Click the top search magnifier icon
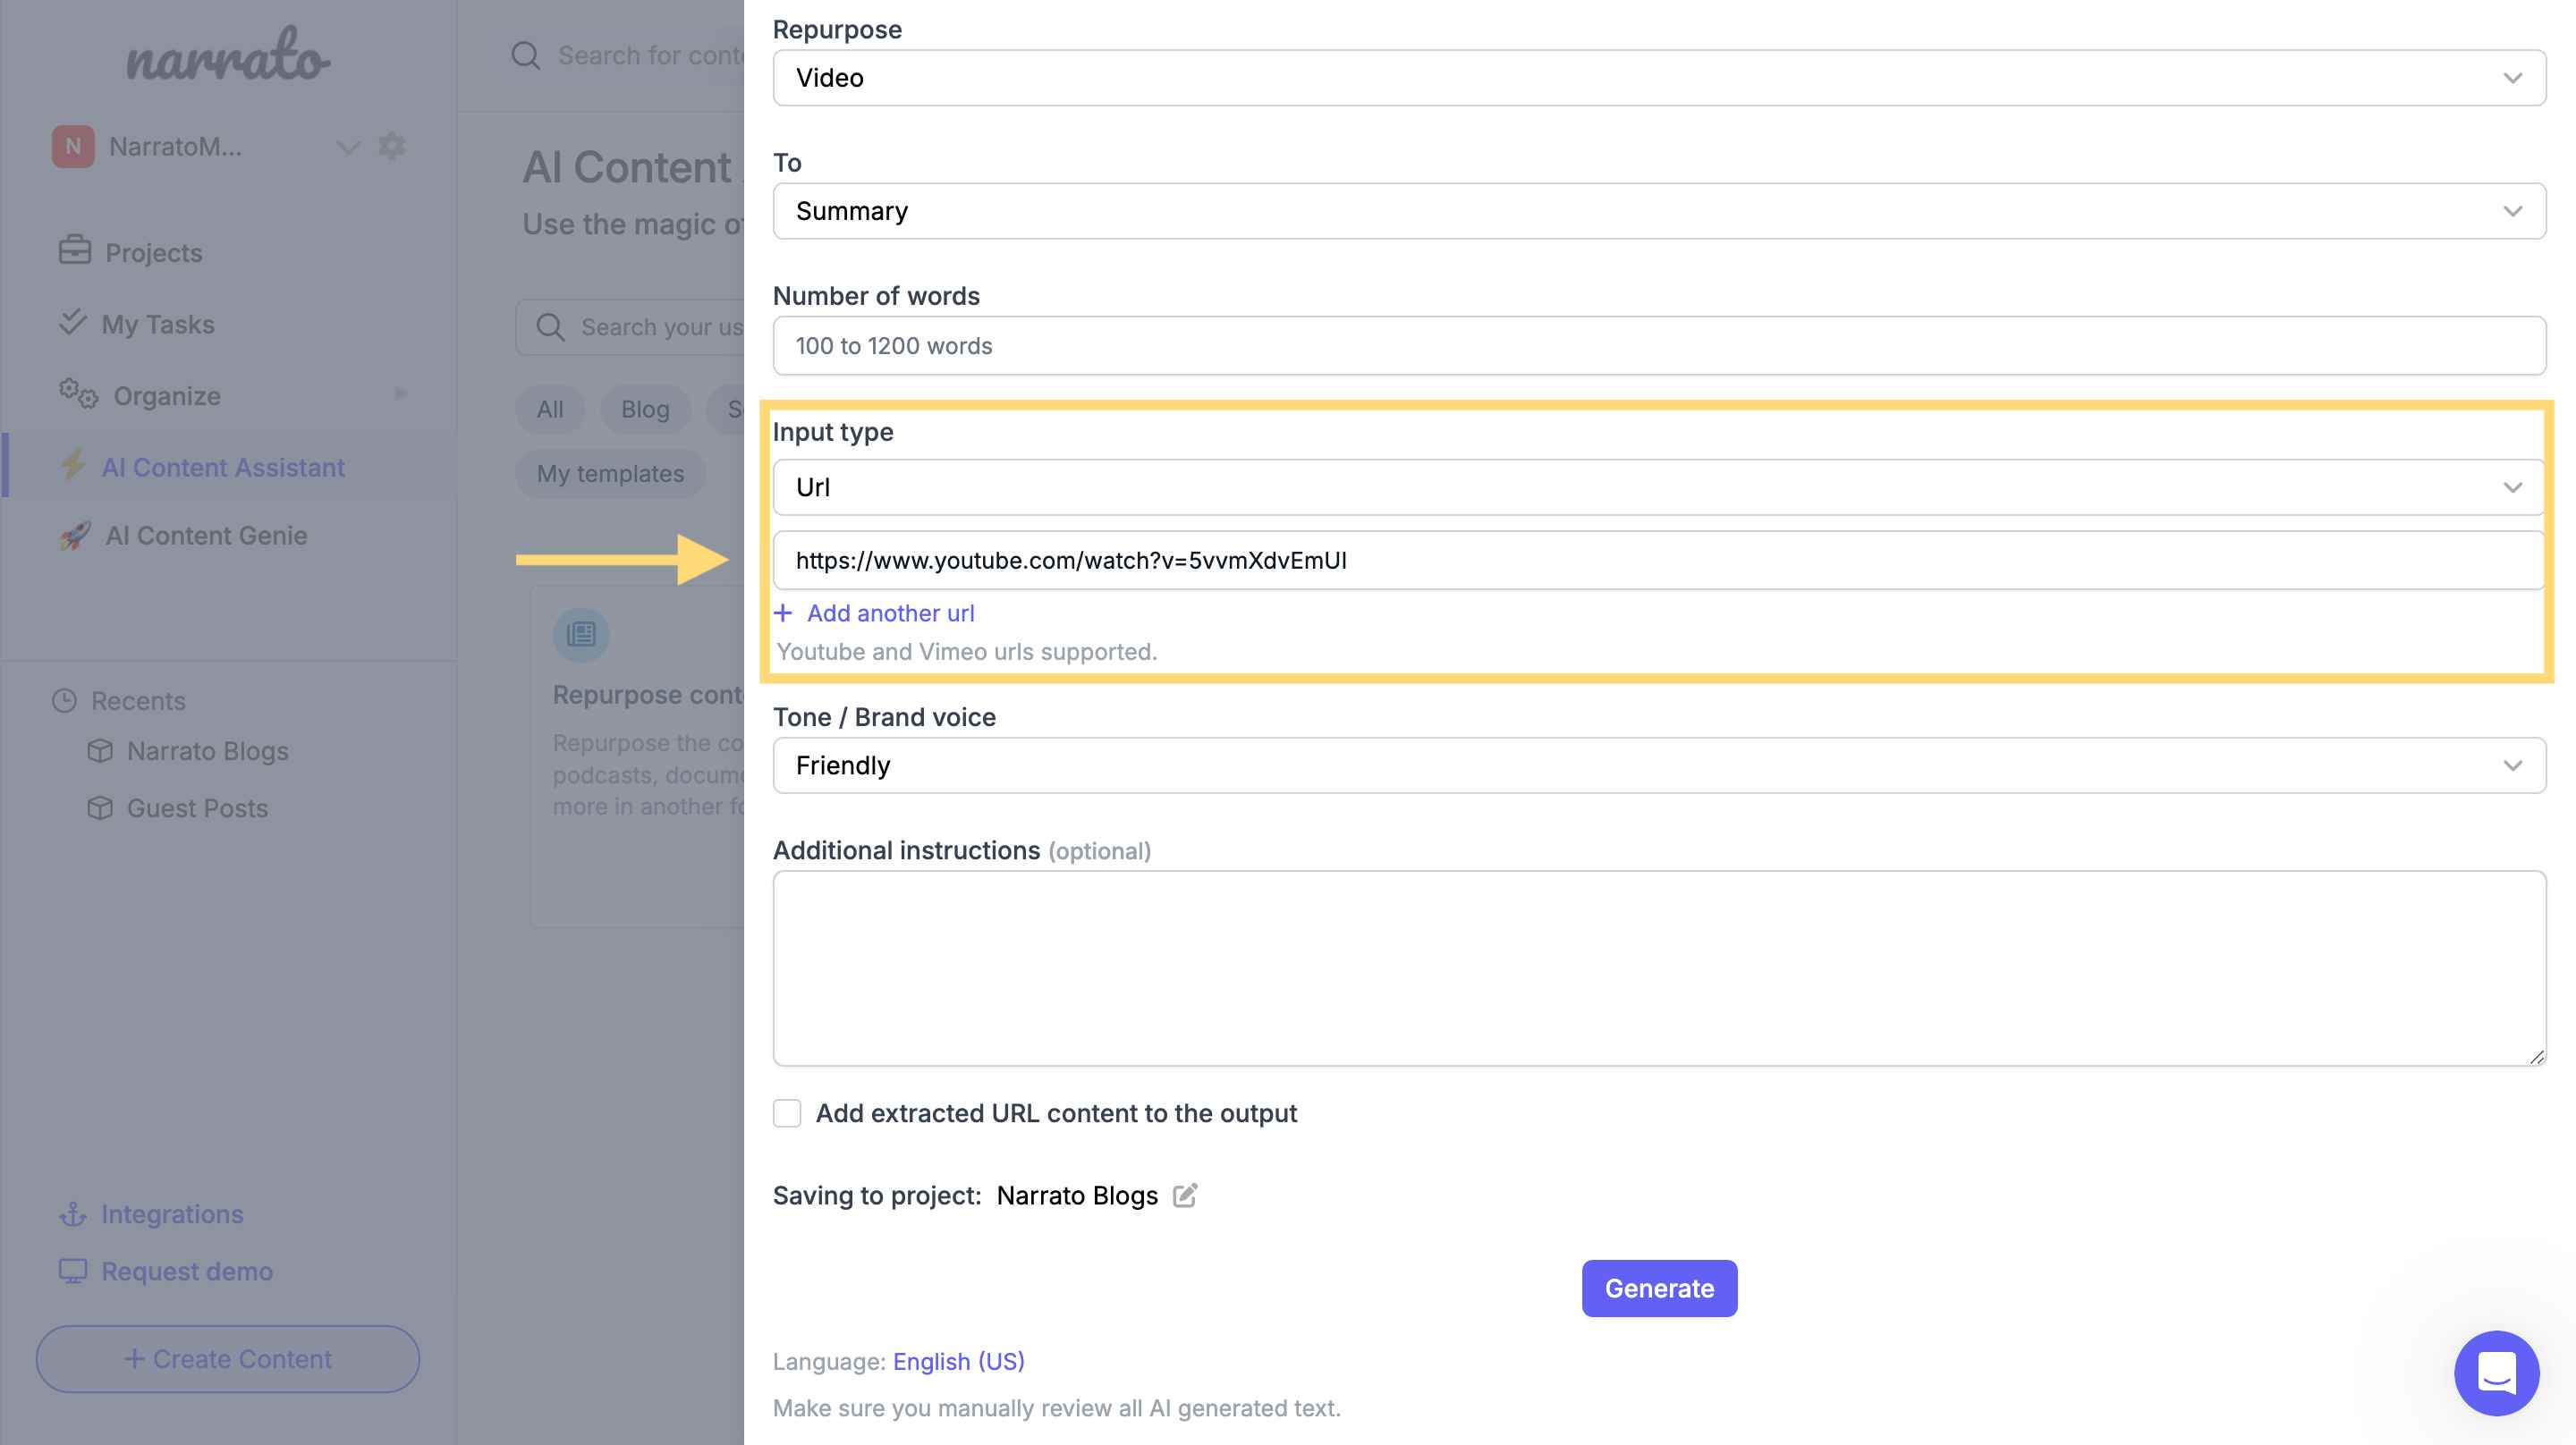Screen dimensions: 2576x1445 pos(526,56)
